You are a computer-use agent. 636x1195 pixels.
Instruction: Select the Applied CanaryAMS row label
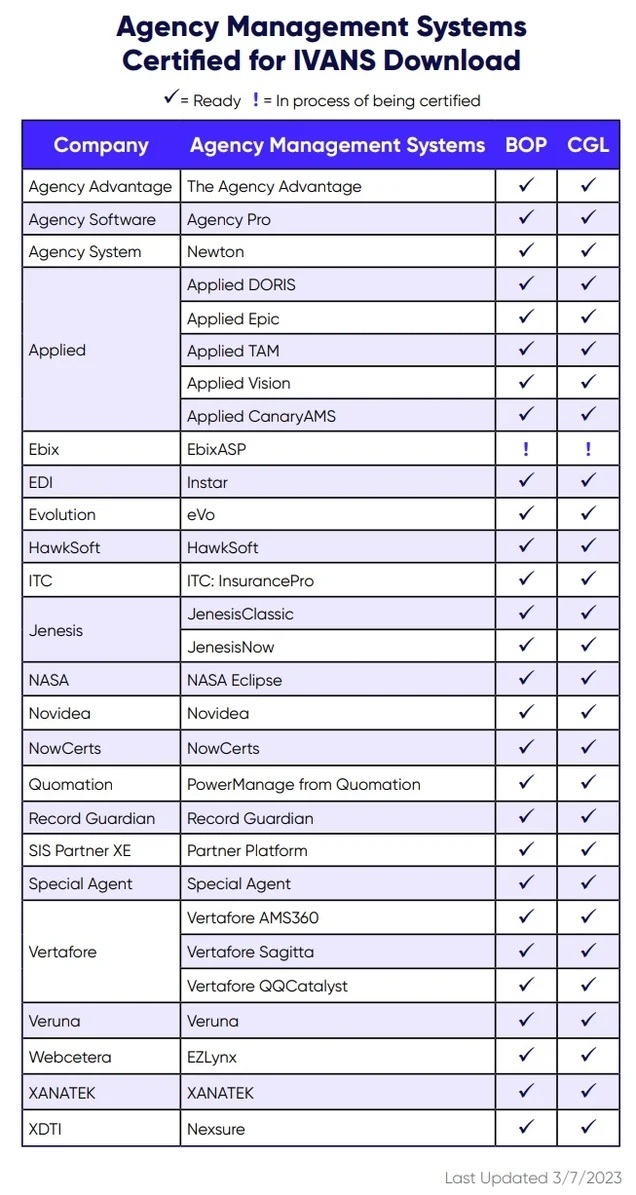(x=261, y=415)
